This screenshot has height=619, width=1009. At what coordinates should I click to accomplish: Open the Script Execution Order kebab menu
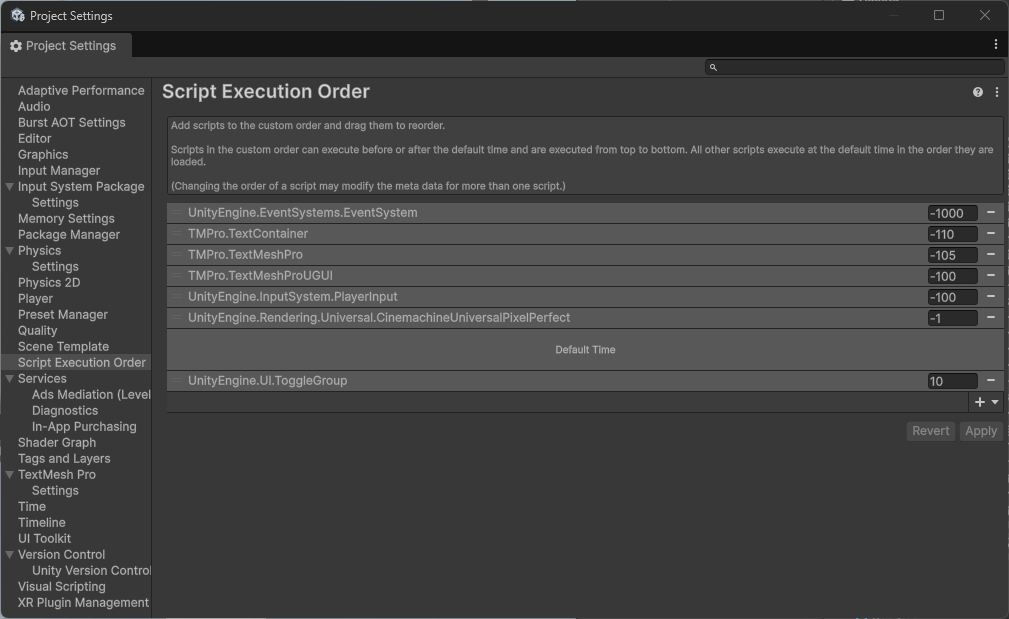pyautogui.click(x=997, y=92)
